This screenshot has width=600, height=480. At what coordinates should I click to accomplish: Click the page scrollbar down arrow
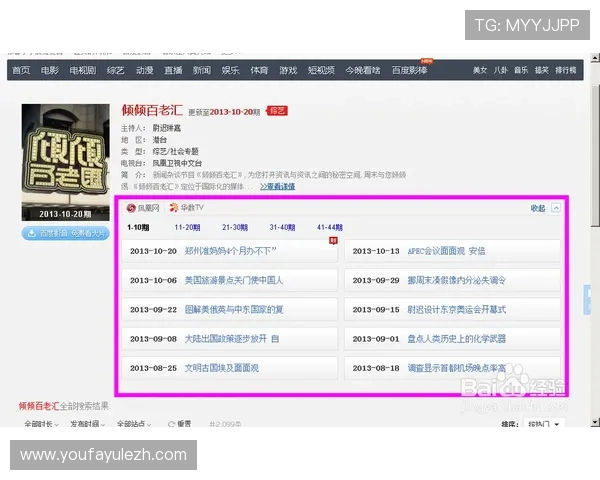point(595,422)
